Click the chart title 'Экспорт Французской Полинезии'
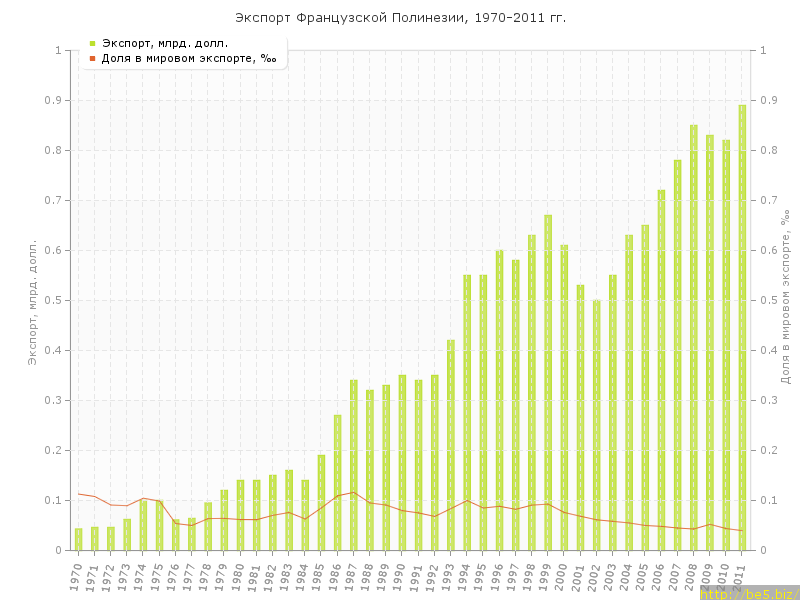800x600 pixels. (399, 18)
